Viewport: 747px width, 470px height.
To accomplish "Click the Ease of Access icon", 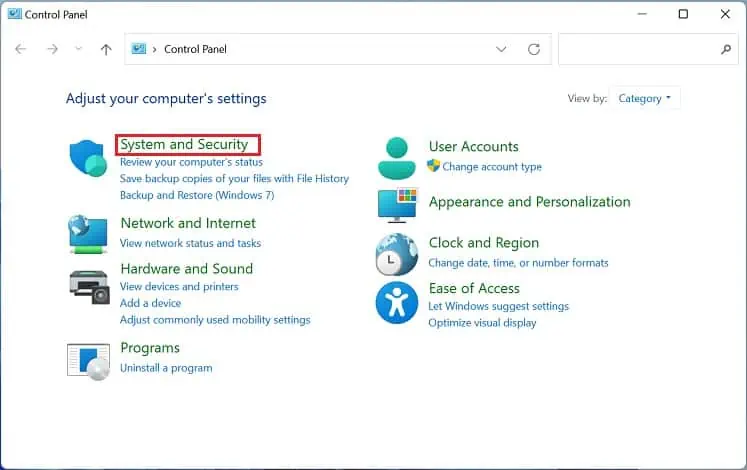I will click(x=397, y=303).
